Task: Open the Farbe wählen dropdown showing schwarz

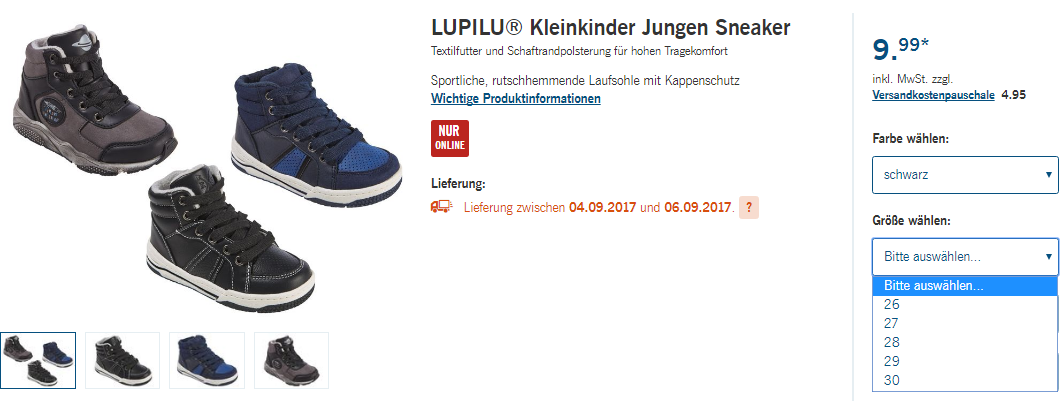Action: (x=965, y=175)
